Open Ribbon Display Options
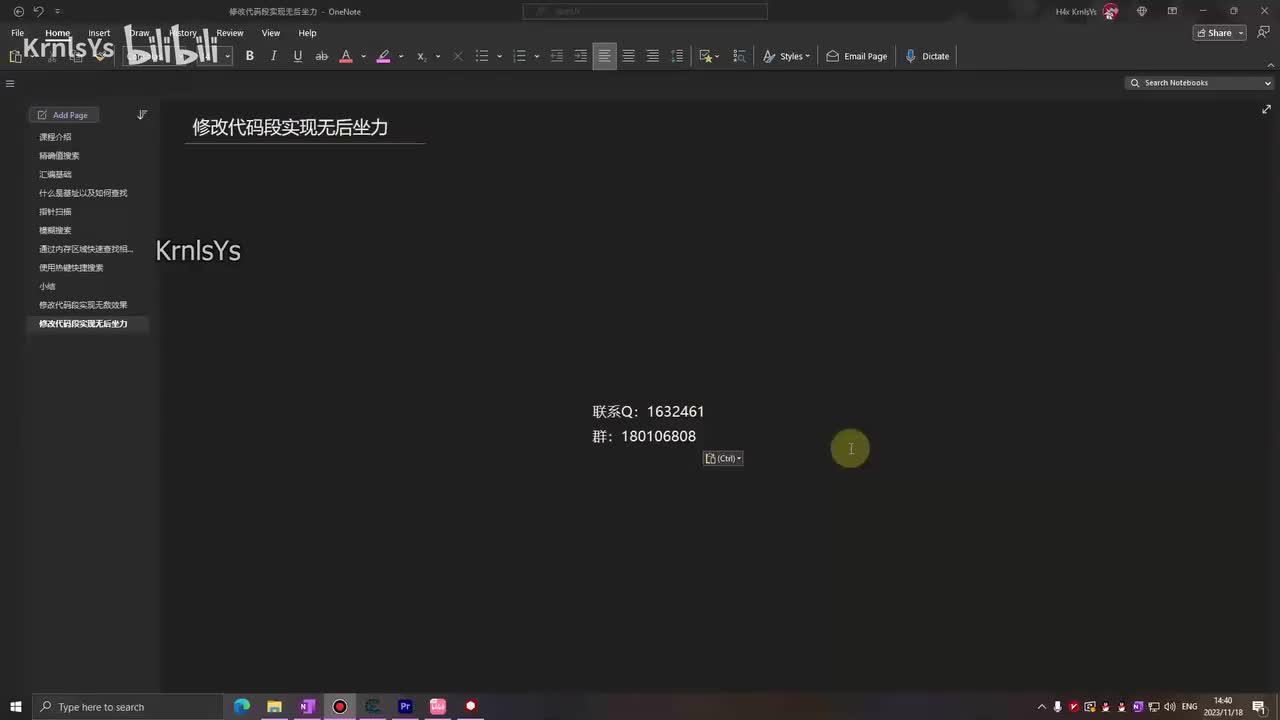Screen dimensions: 1280x720 [1172, 11]
